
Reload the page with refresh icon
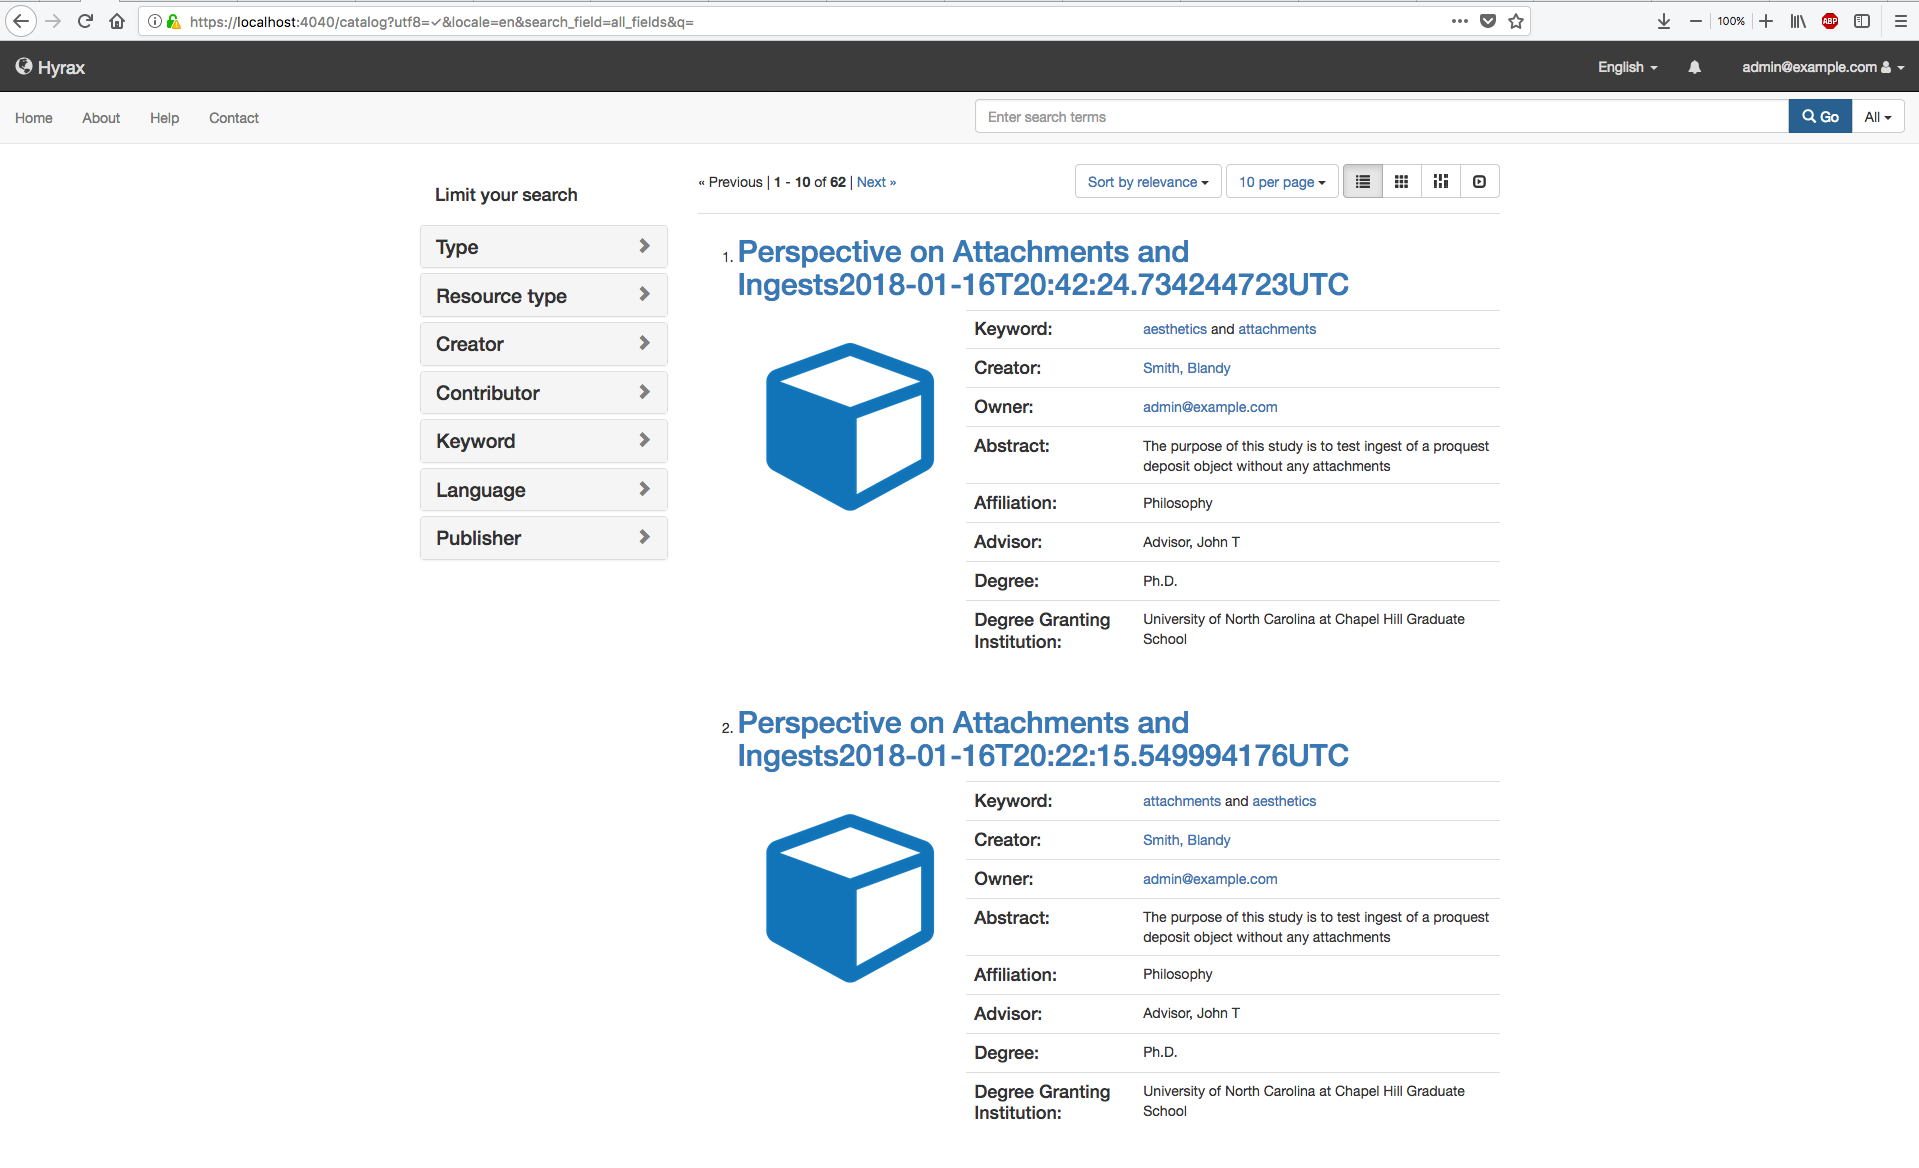coord(85,21)
